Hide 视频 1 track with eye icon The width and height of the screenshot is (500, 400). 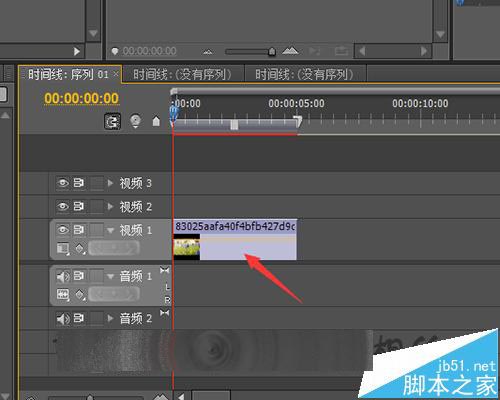pos(63,230)
